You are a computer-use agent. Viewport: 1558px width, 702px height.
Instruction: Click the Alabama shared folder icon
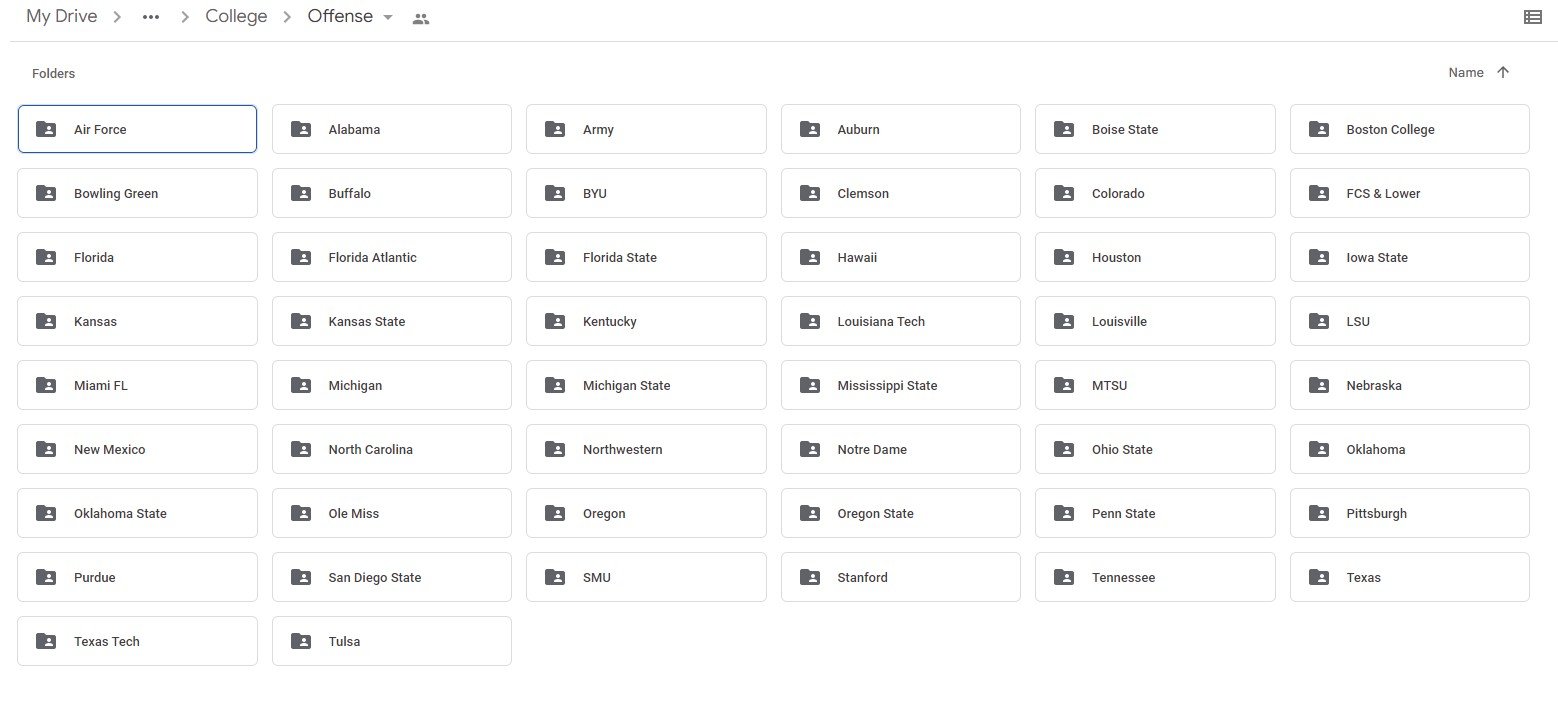coord(300,129)
